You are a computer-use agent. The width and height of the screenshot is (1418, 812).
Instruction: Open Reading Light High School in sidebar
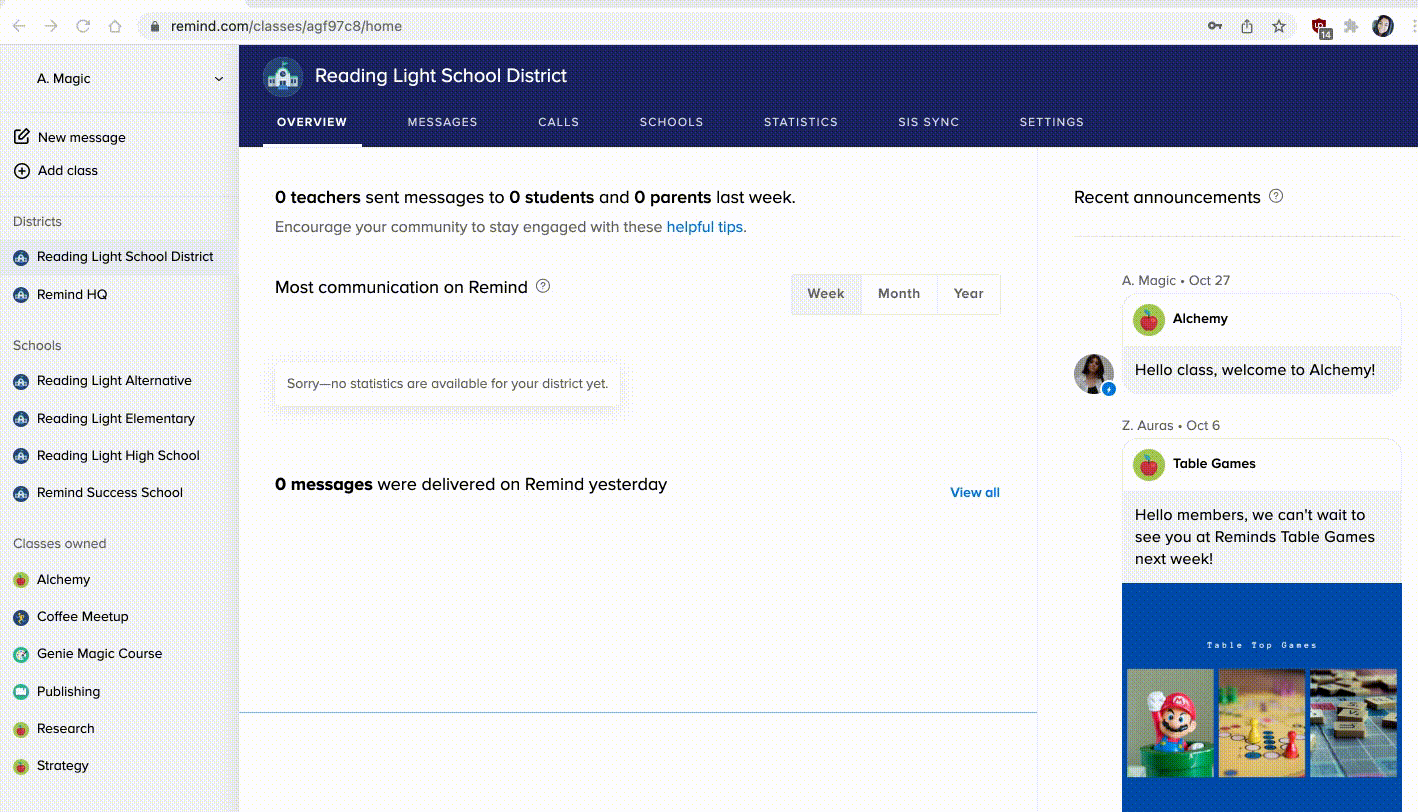click(x=118, y=456)
